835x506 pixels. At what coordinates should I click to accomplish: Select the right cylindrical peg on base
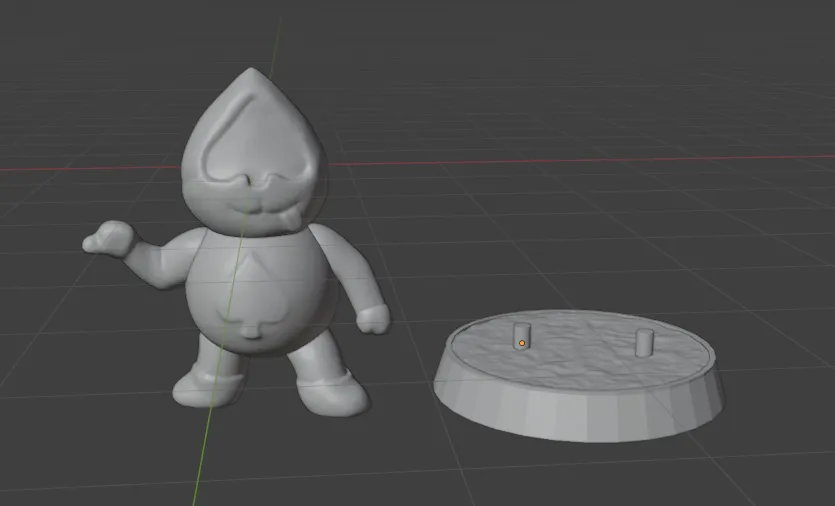[x=644, y=343]
